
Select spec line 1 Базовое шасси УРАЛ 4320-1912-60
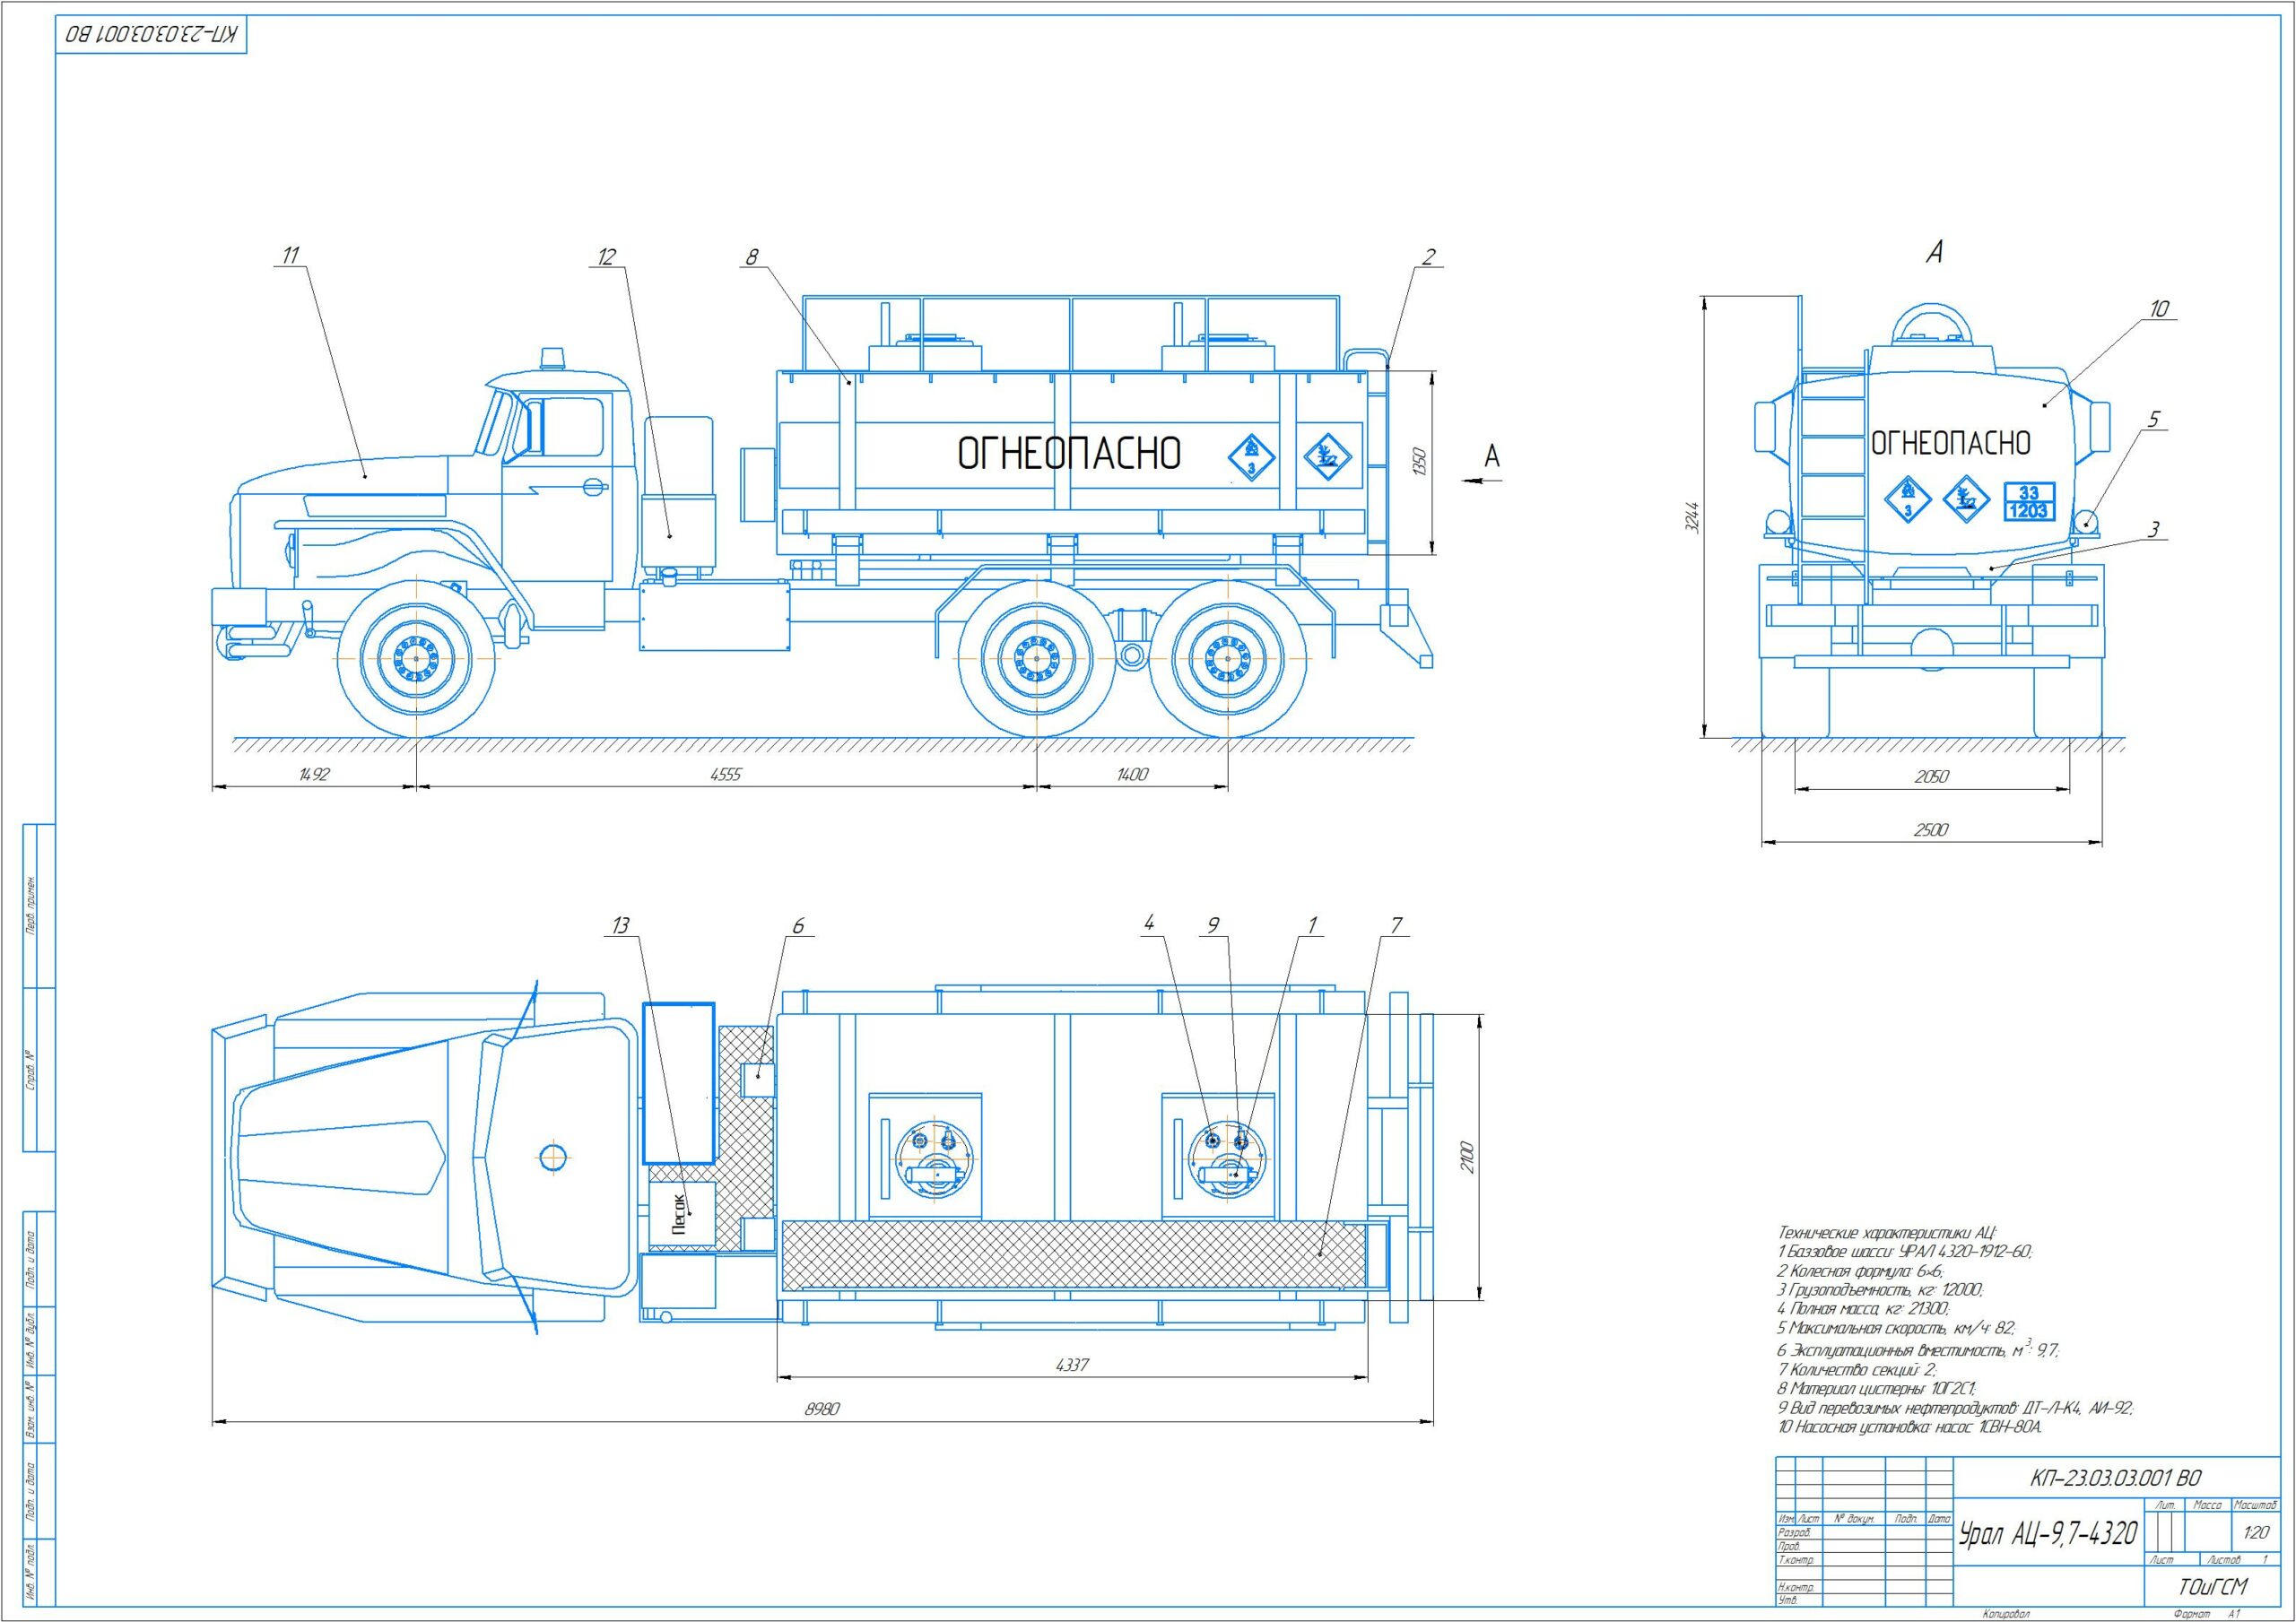pyautogui.click(x=1905, y=1252)
